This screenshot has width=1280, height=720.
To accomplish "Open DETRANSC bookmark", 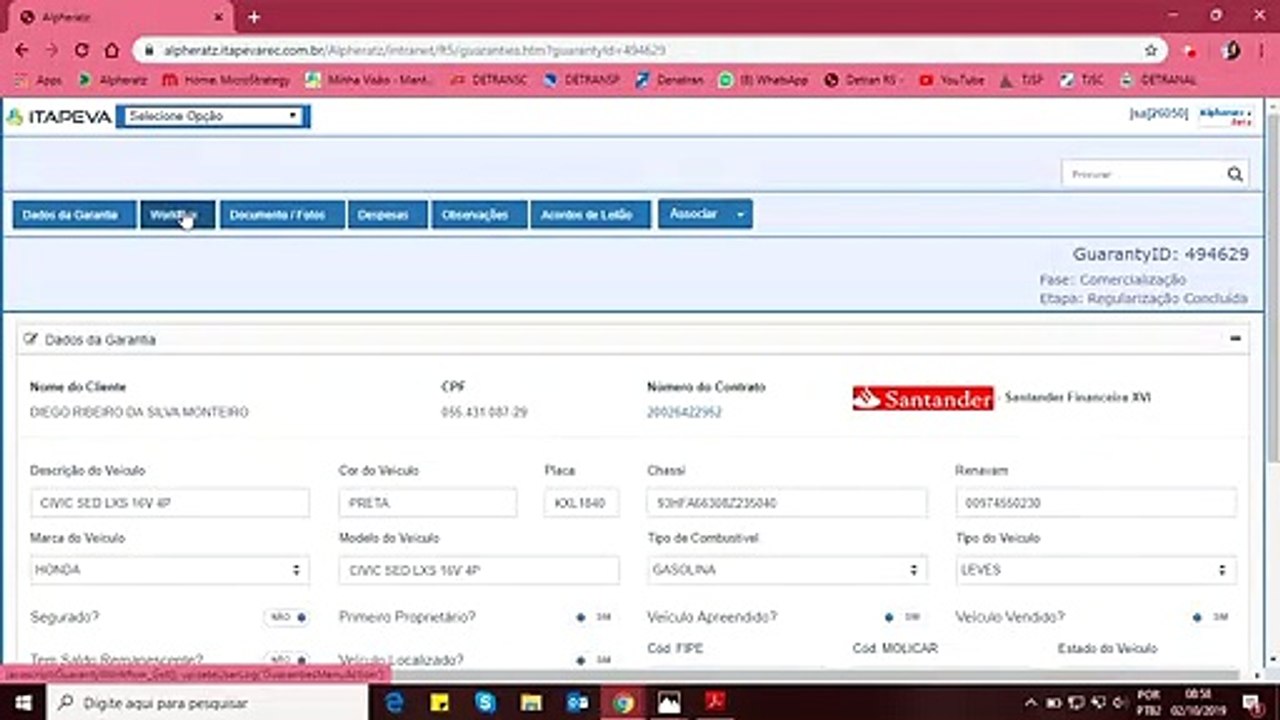I will point(489,80).
